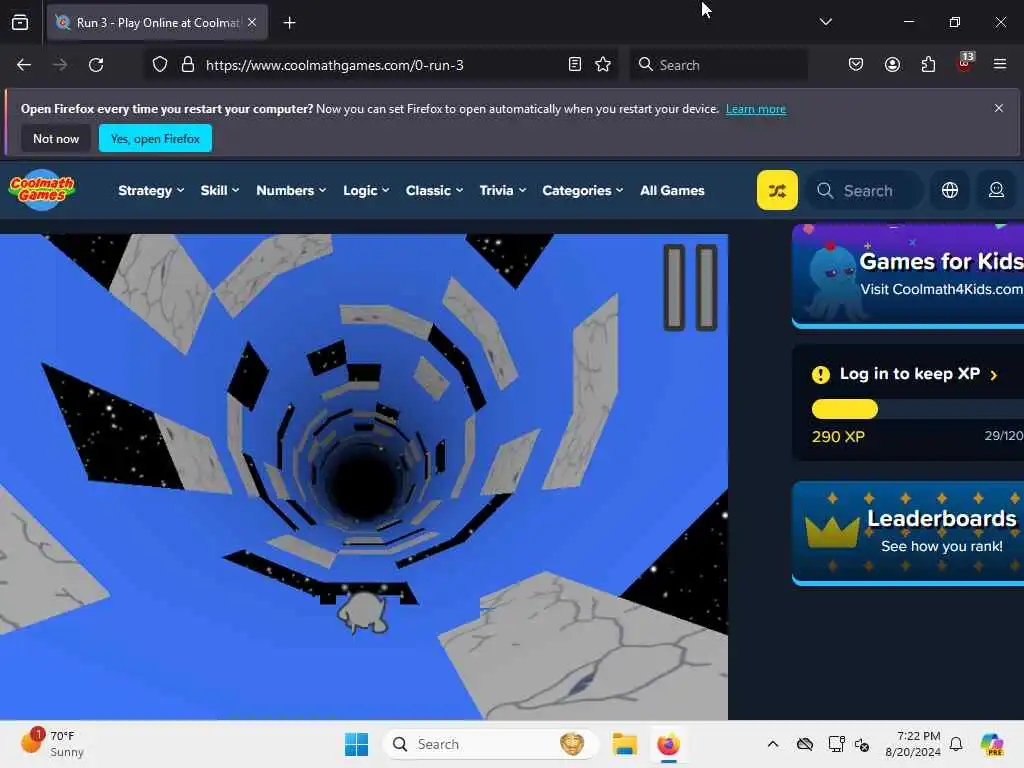Expand the Categories menu
The height and width of the screenshot is (768, 1024).
[583, 190]
